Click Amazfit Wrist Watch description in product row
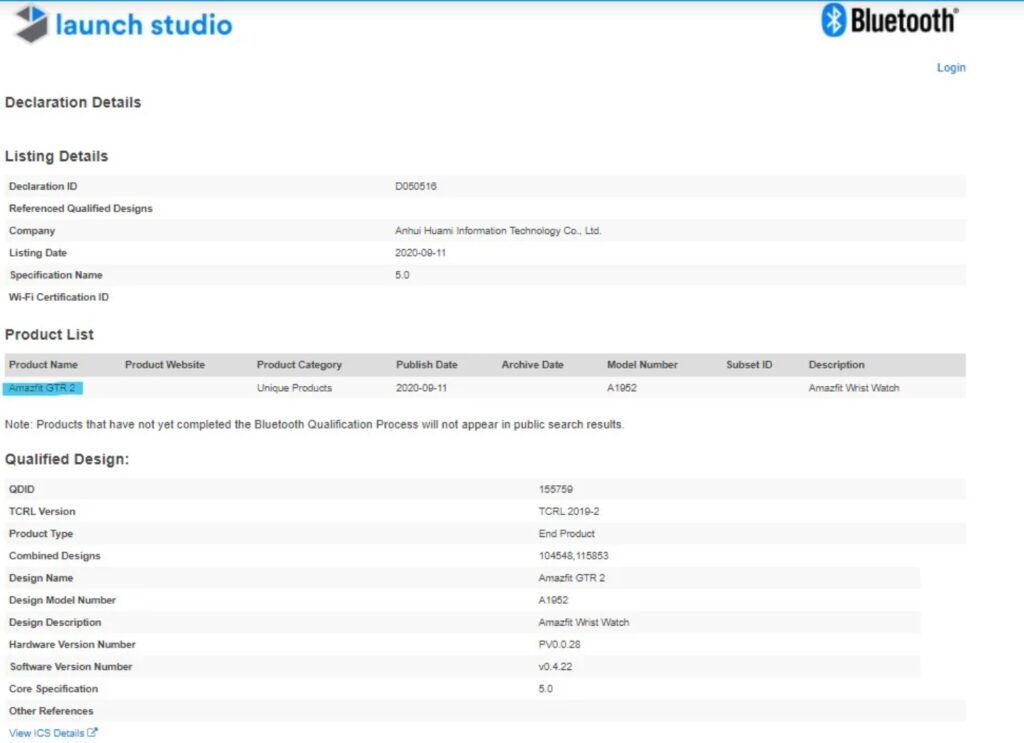Viewport: 1024px width, 743px height. tap(854, 388)
